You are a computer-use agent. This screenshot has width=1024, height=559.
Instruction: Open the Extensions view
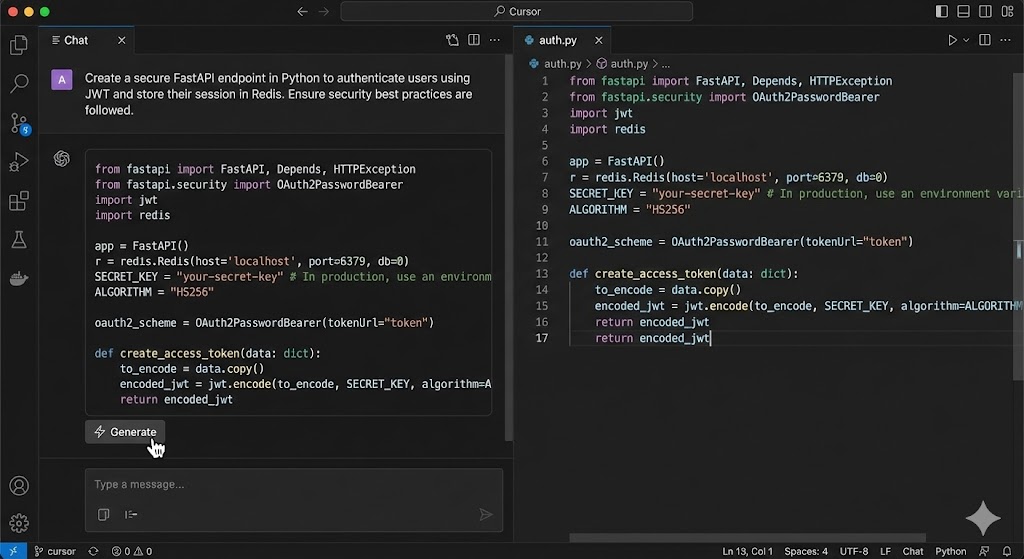point(18,201)
